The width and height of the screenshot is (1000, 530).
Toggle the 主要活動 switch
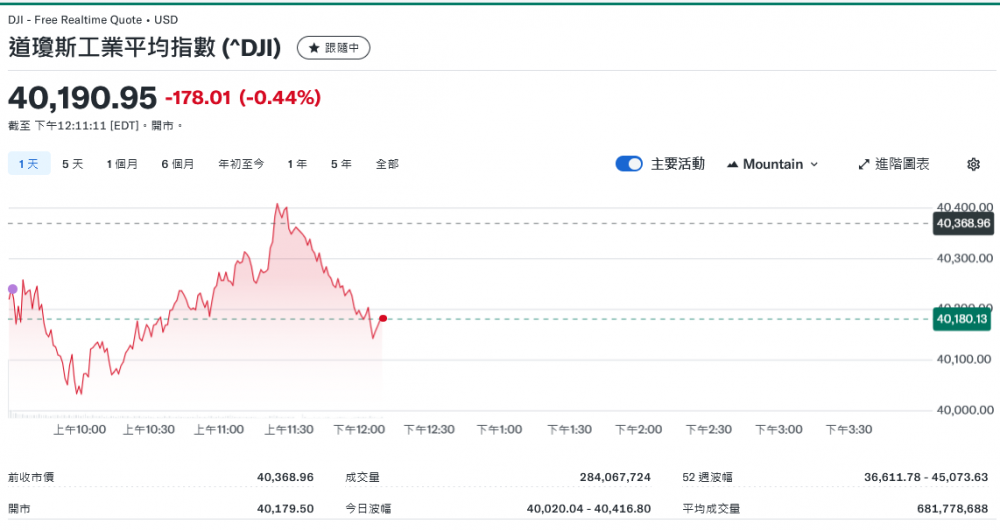click(x=629, y=164)
